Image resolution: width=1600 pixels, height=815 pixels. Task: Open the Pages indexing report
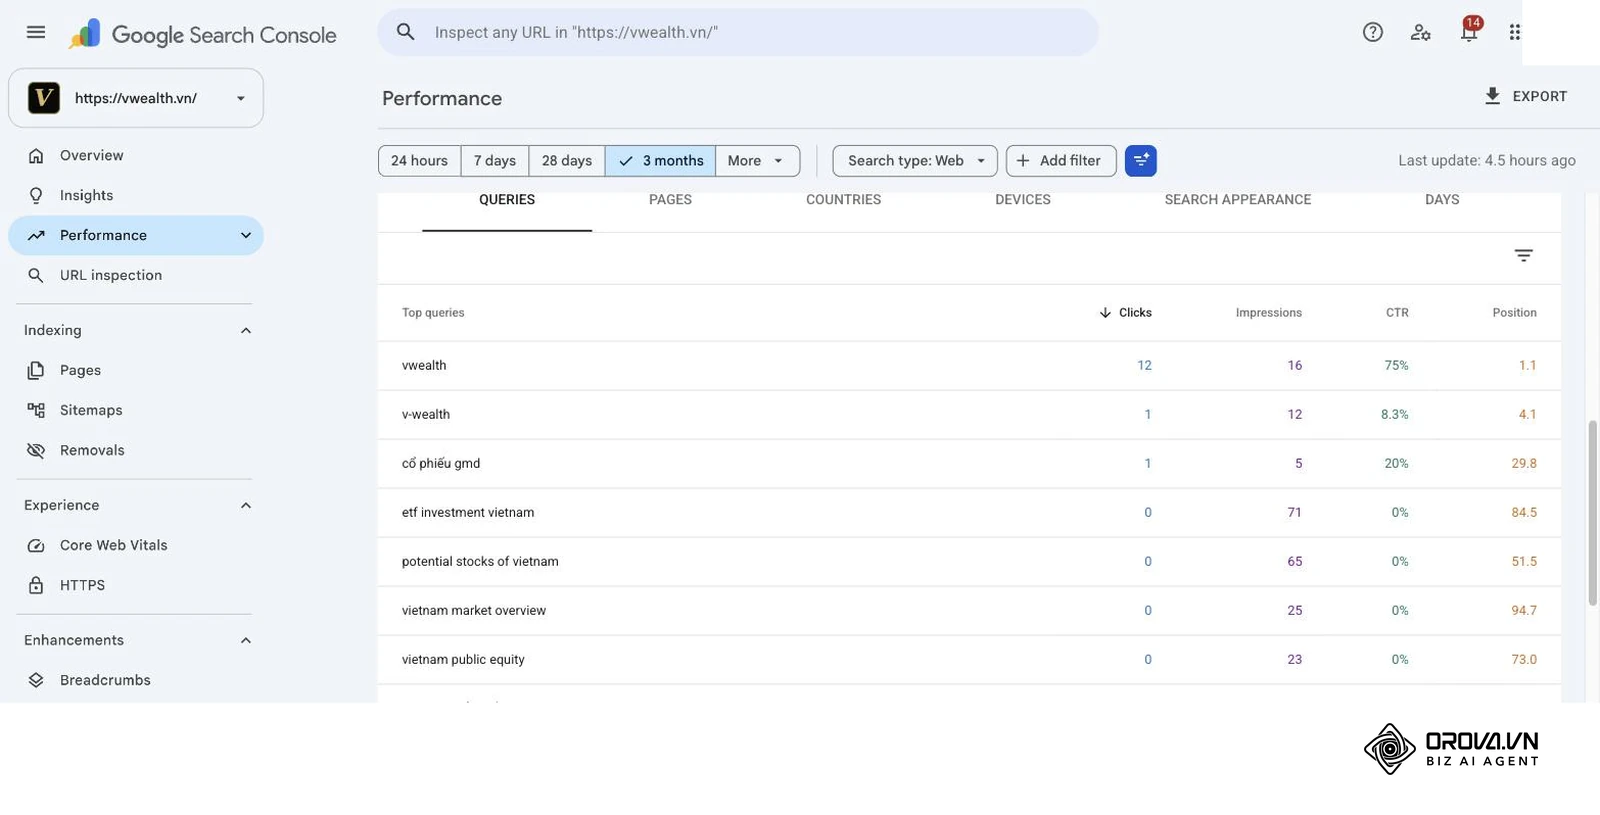(136, 371)
